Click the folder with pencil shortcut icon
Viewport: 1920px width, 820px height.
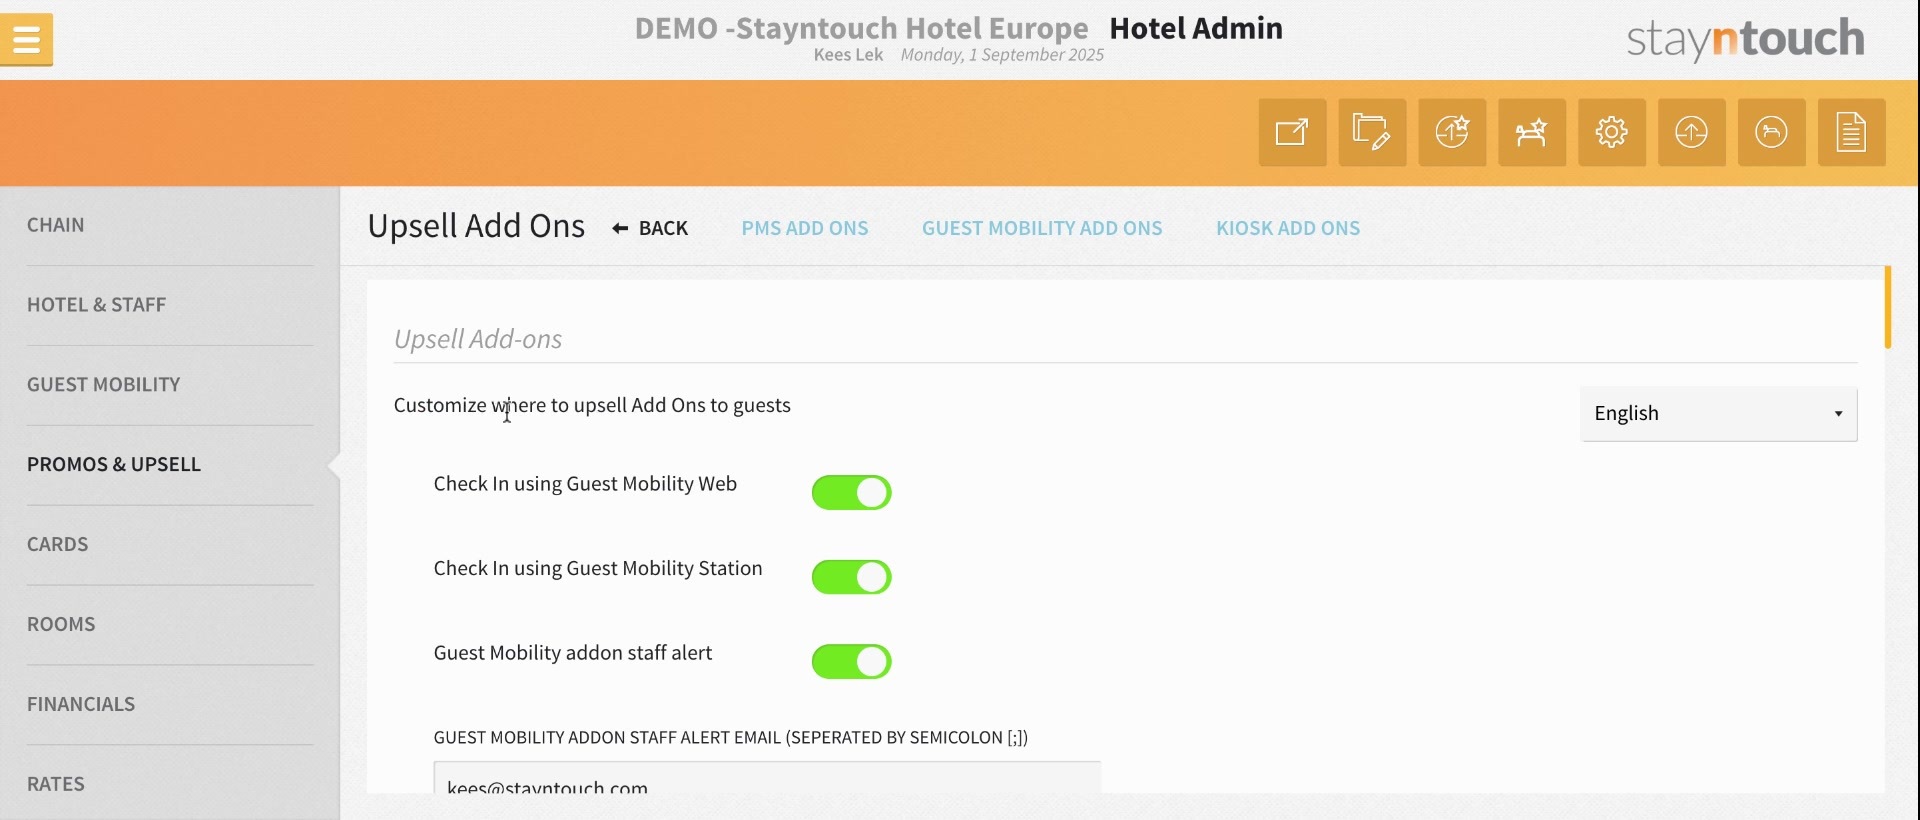(x=1372, y=132)
